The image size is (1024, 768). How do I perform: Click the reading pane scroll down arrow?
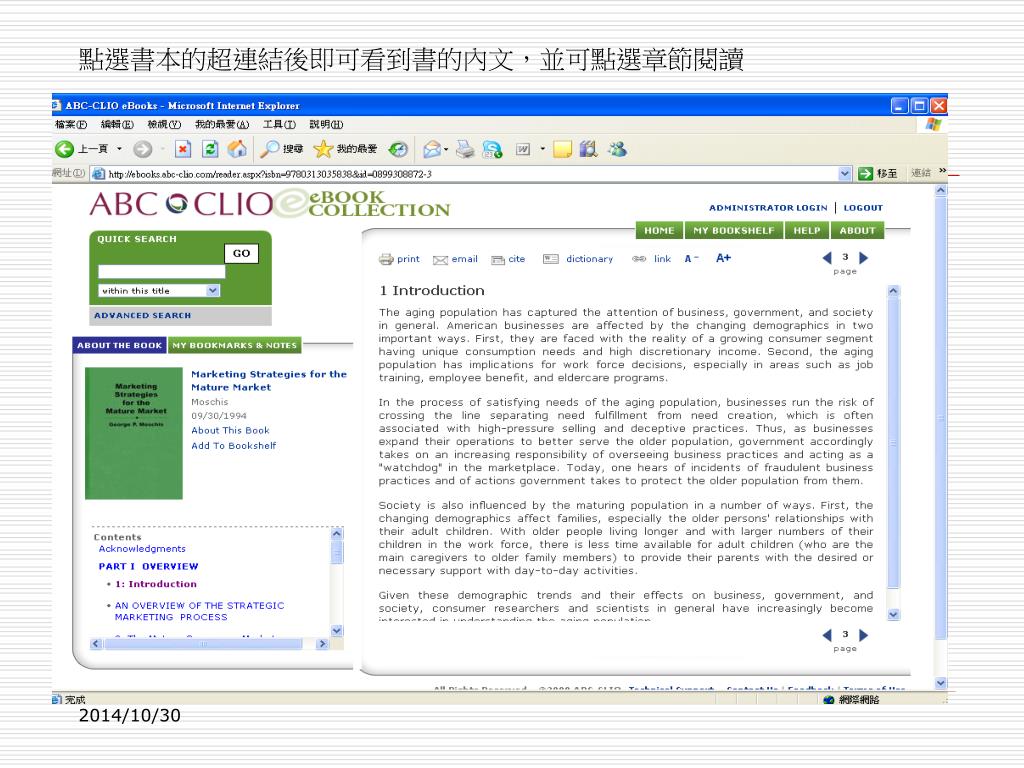893,615
